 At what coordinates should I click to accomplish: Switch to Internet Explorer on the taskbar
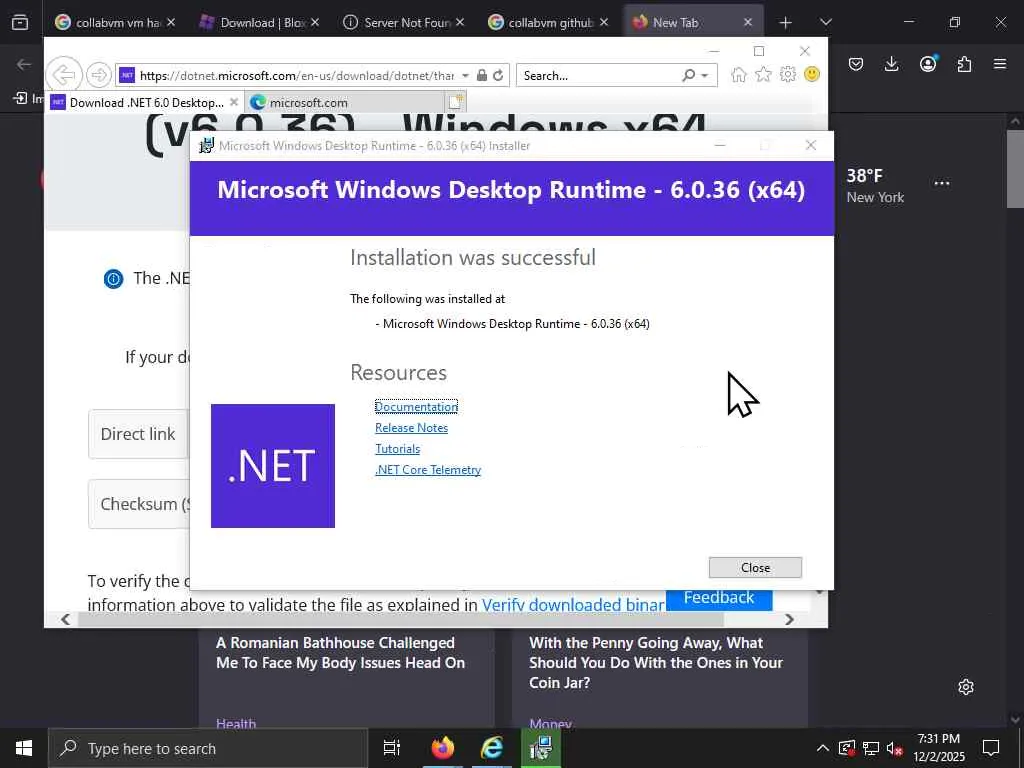pos(492,748)
